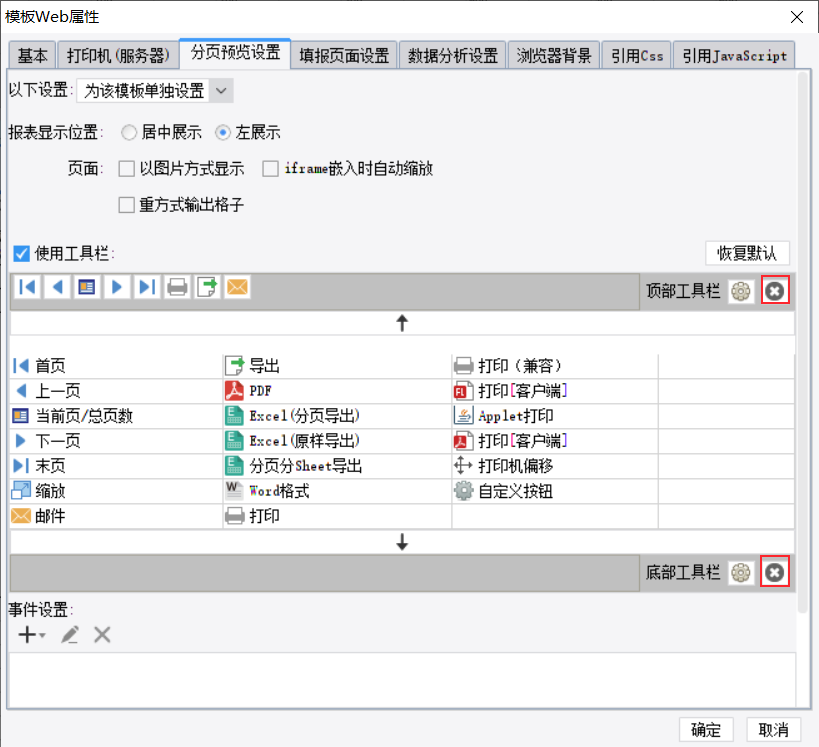819x747 pixels.
Task: Close the 模板Web属性 dialog
Action: (x=797, y=17)
